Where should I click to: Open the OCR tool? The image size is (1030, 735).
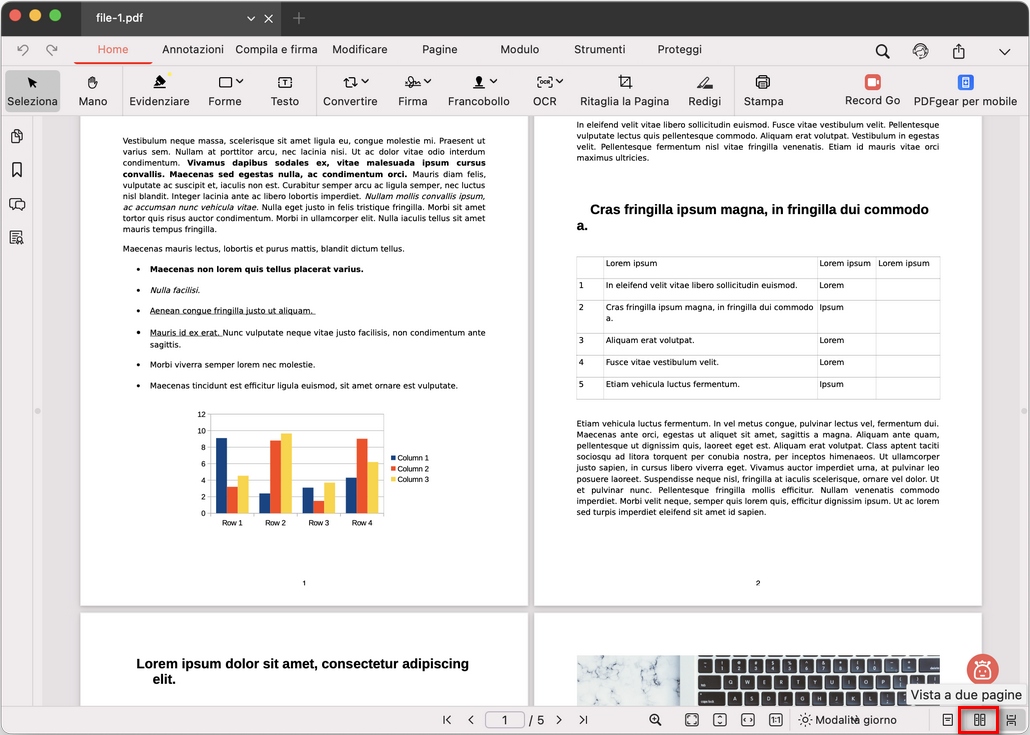pyautogui.click(x=545, y=90)
